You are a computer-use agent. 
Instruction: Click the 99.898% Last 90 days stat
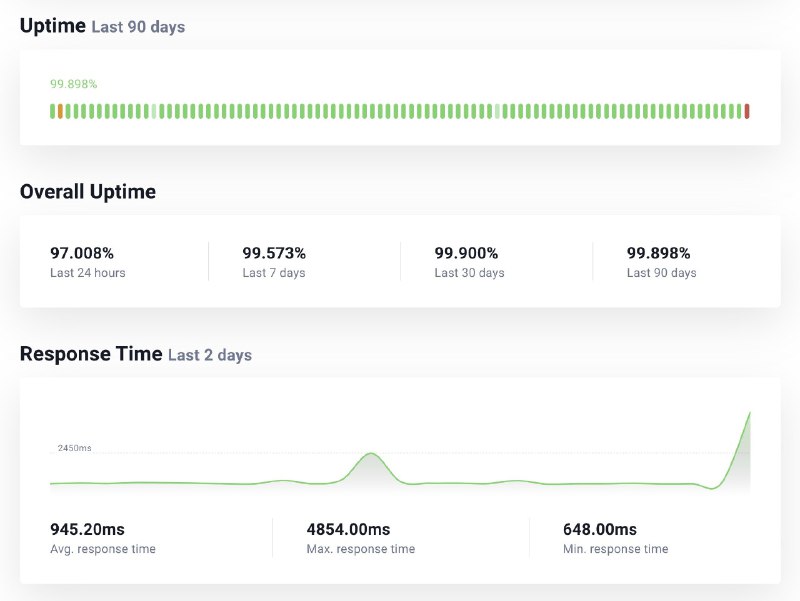pyautogui.click(x=658, y=254)
